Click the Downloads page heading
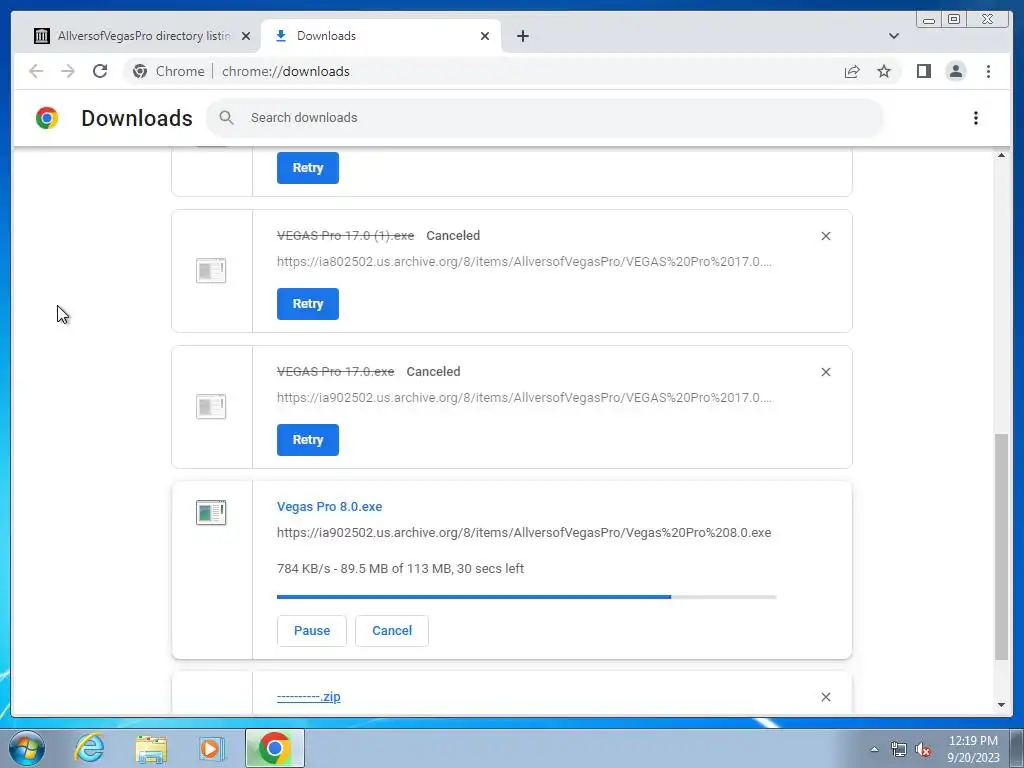Viewport: 1024px width, 768px height. [136, 118]
